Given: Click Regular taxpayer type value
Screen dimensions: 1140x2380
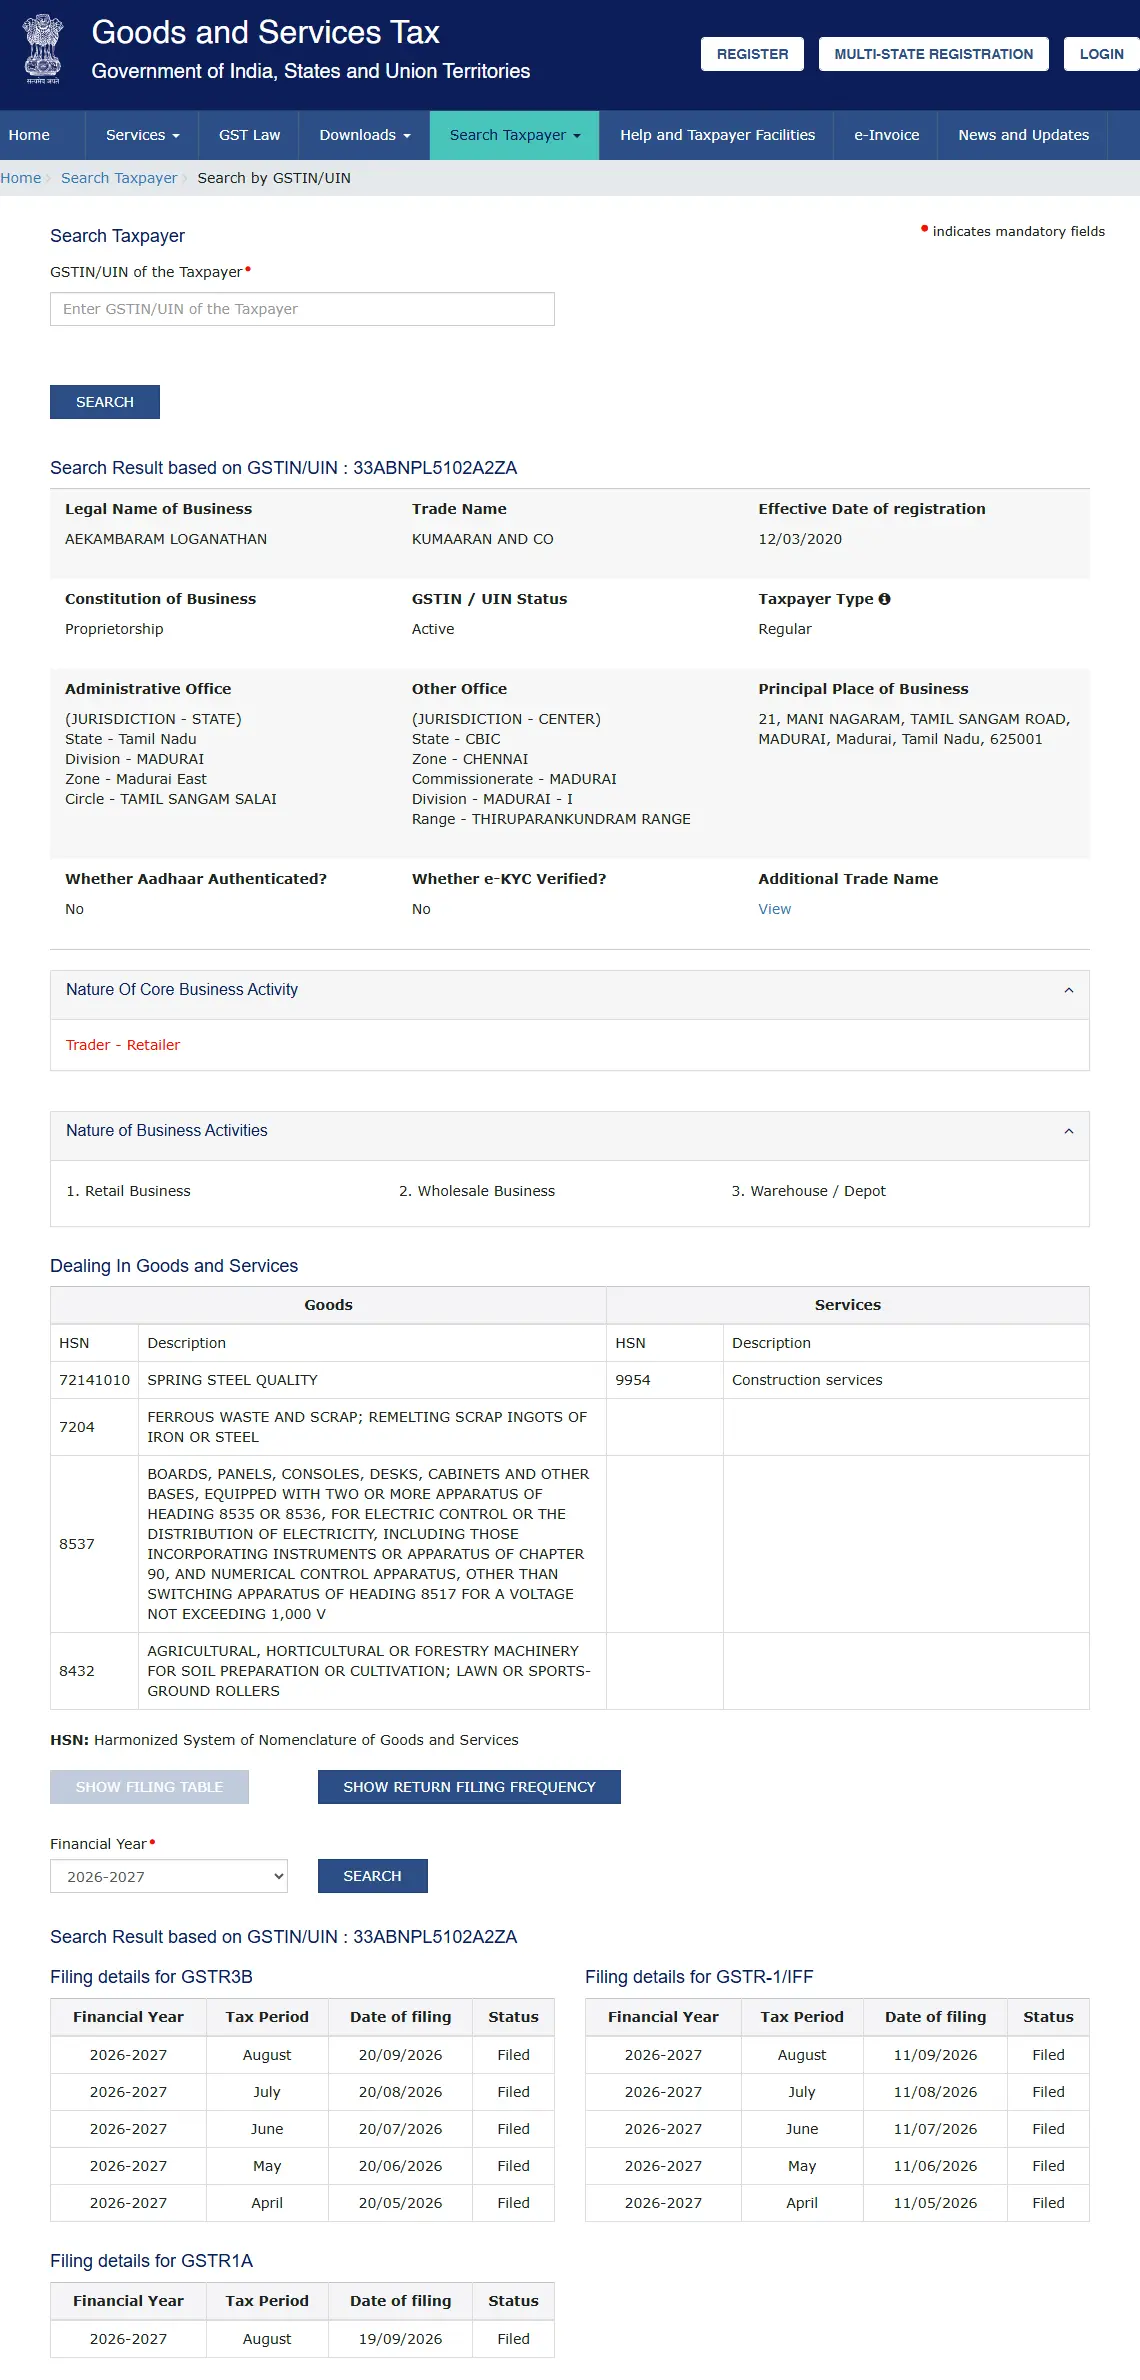Looking at the screenshot, I should pos(785,629).
